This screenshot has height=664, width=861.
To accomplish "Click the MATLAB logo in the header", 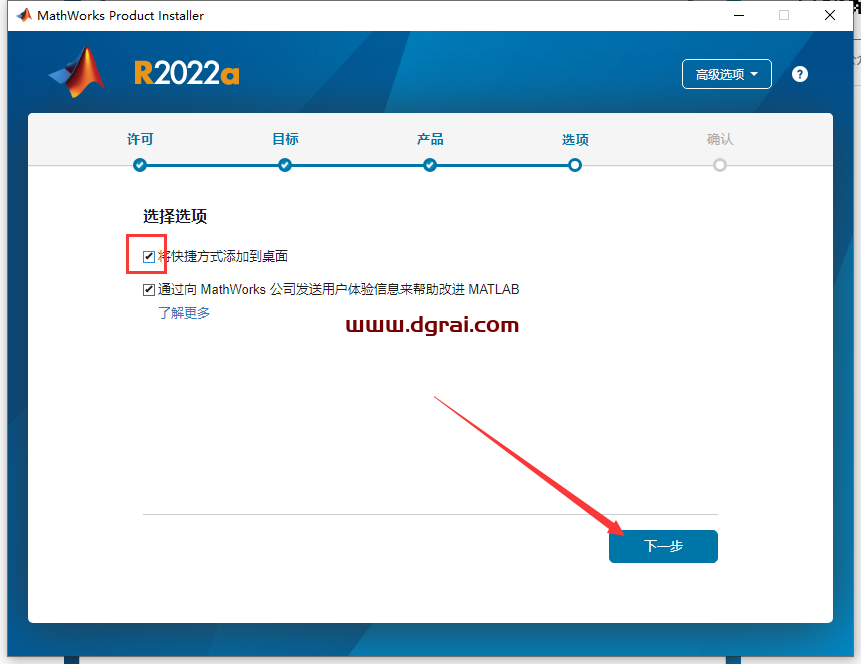I will click(77, 72).
